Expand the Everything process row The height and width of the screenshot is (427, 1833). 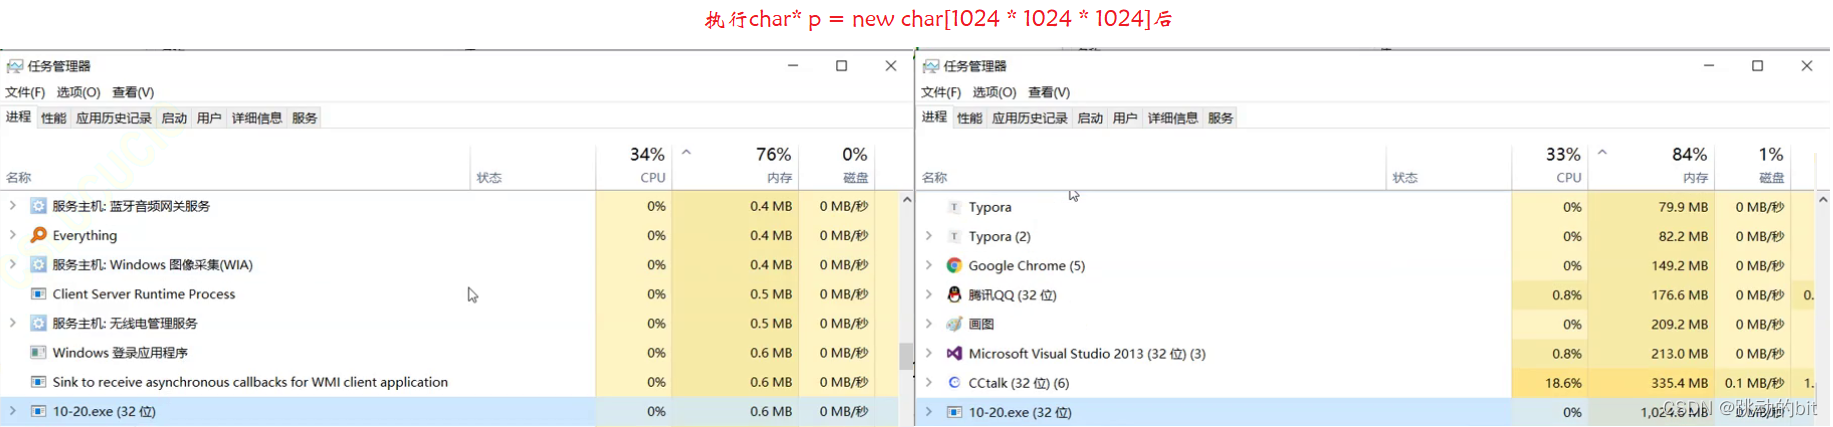12,235
